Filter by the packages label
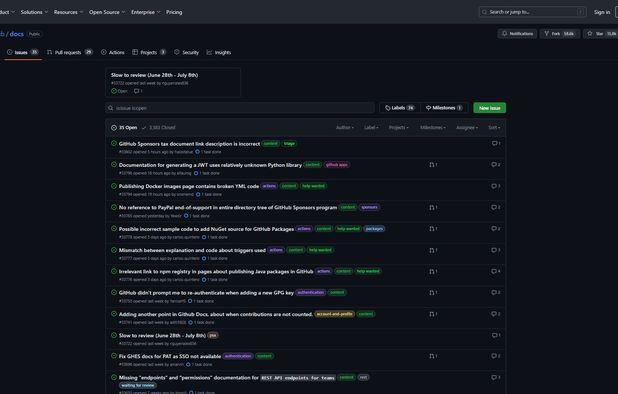 coord(374,229)
